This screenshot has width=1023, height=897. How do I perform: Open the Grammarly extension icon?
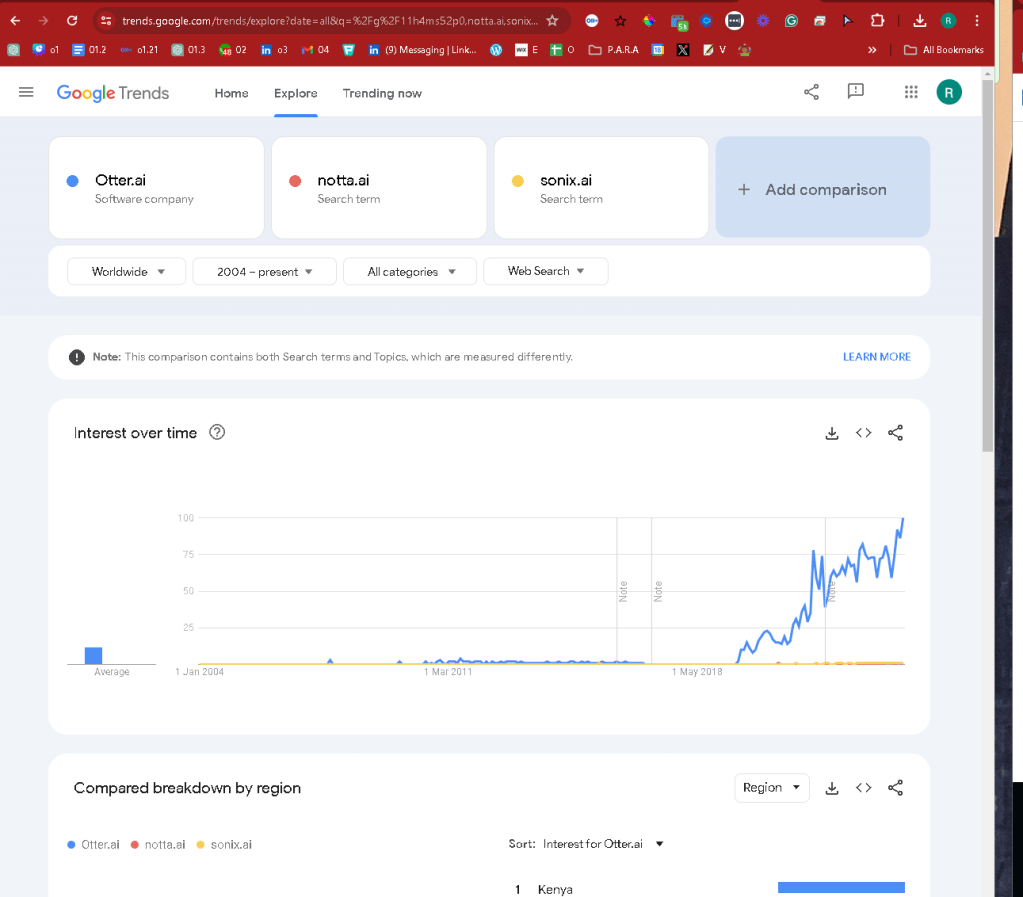pyautogui.click(x=791, y=21)
